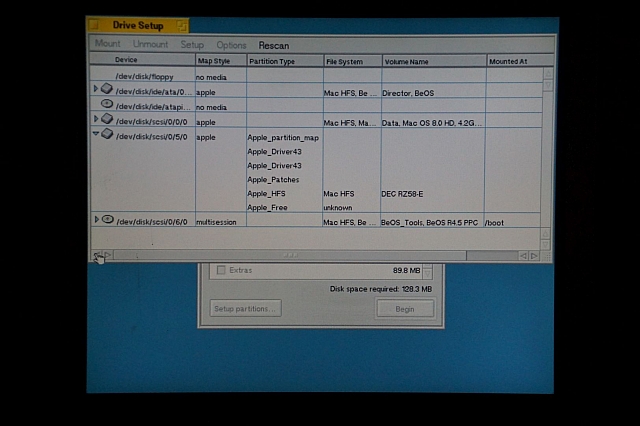Screen dimensions: 640x426
Task: Click the DEC RZ58-E volume name
Action: (402, 194)
